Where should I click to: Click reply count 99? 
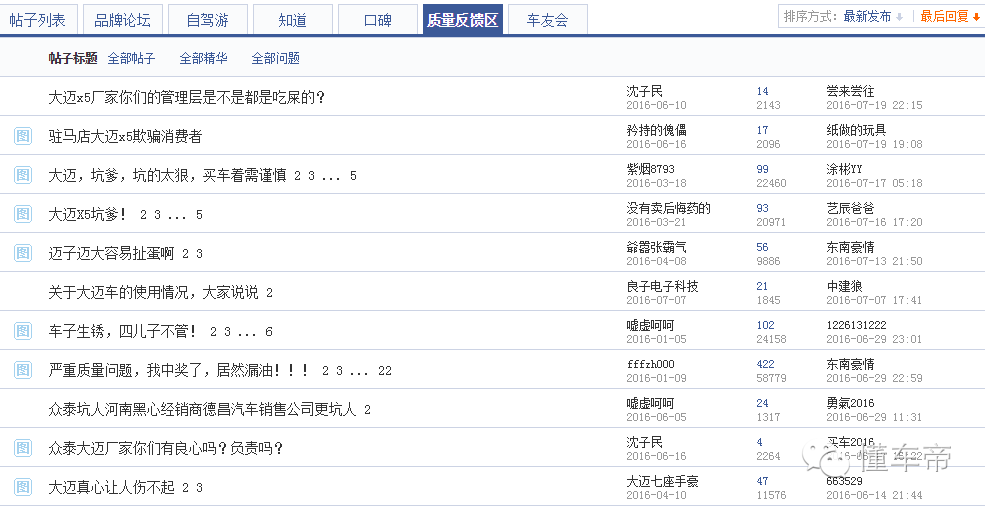763,169
